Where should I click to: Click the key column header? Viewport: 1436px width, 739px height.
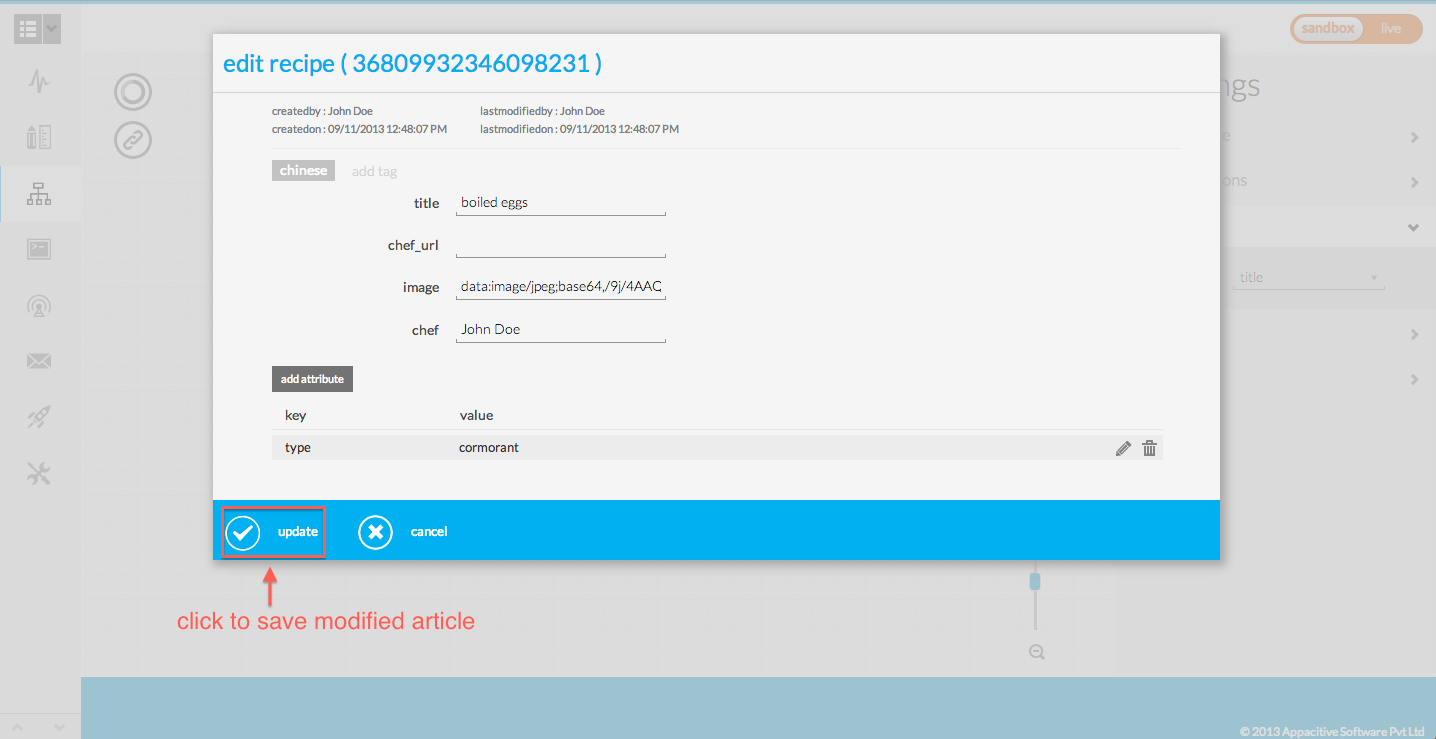tap(295, 415)
